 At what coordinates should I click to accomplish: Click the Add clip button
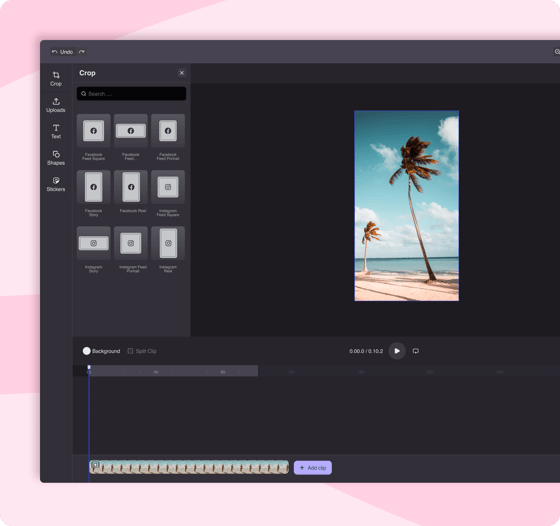(313, 468)
